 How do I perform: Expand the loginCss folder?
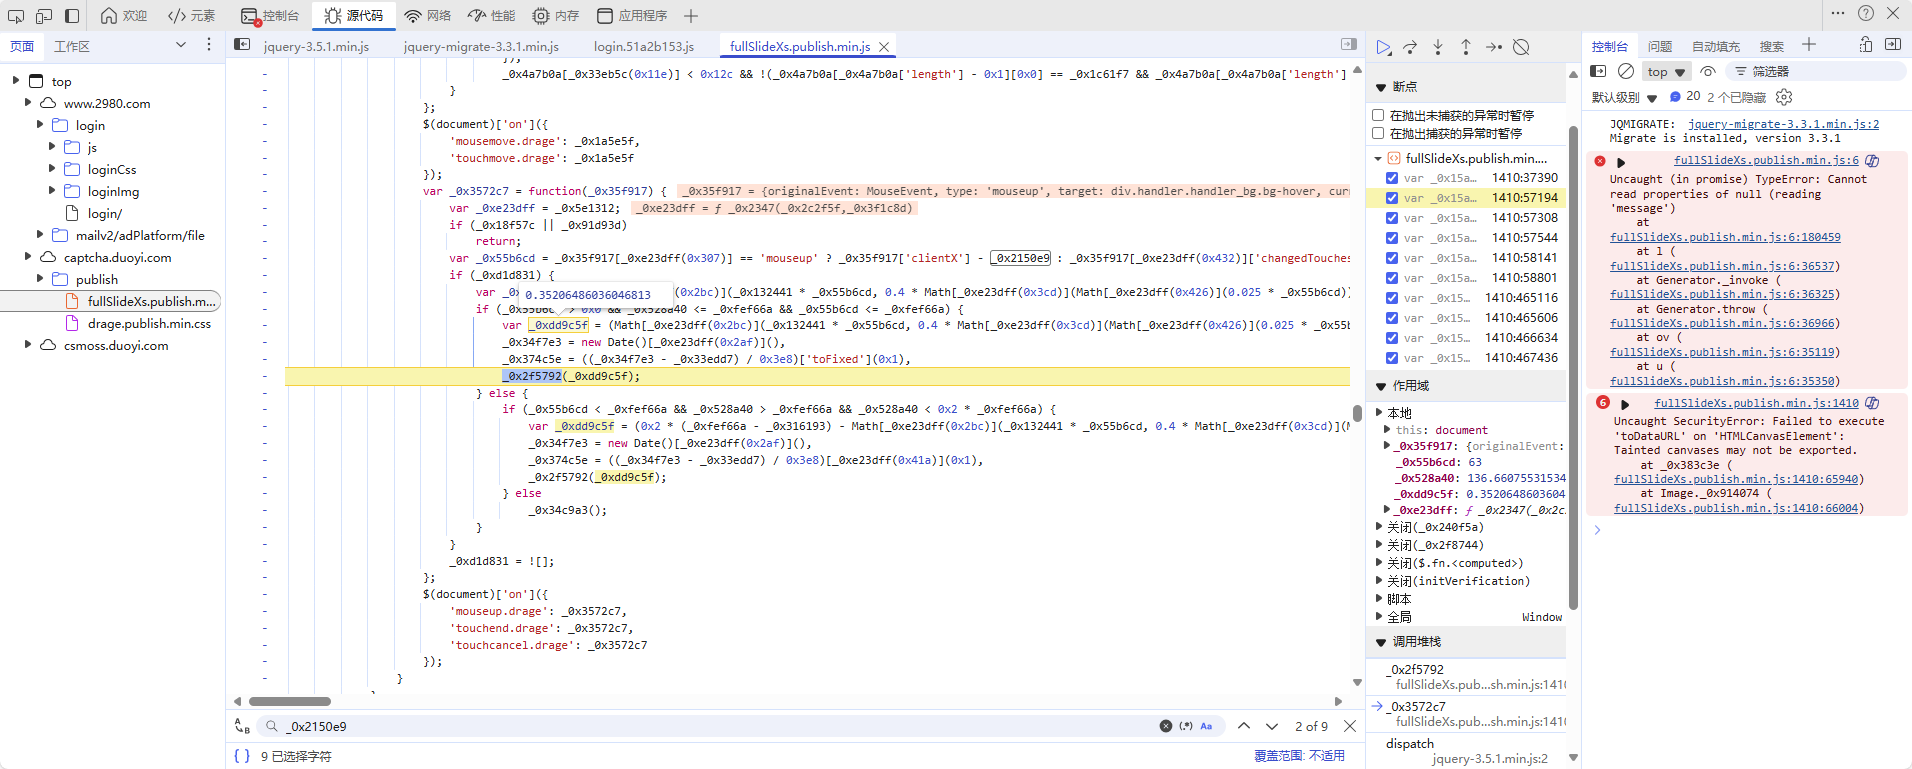pos(52,168)
